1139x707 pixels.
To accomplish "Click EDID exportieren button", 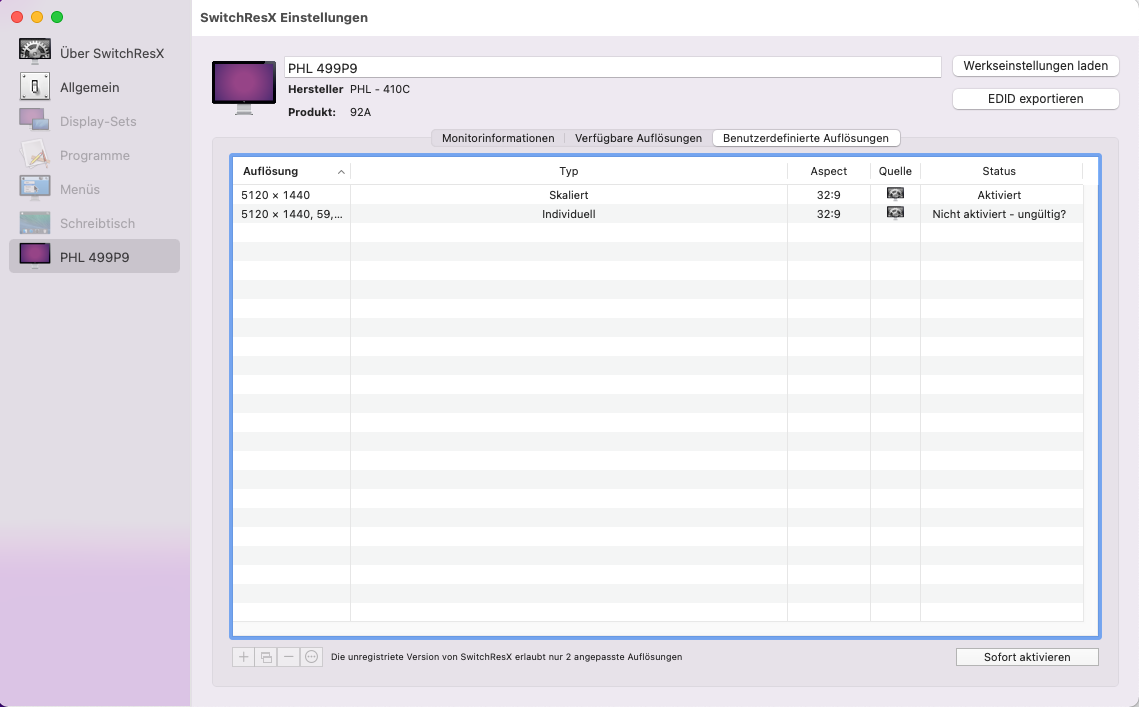I will click(x=1035, y=99).
